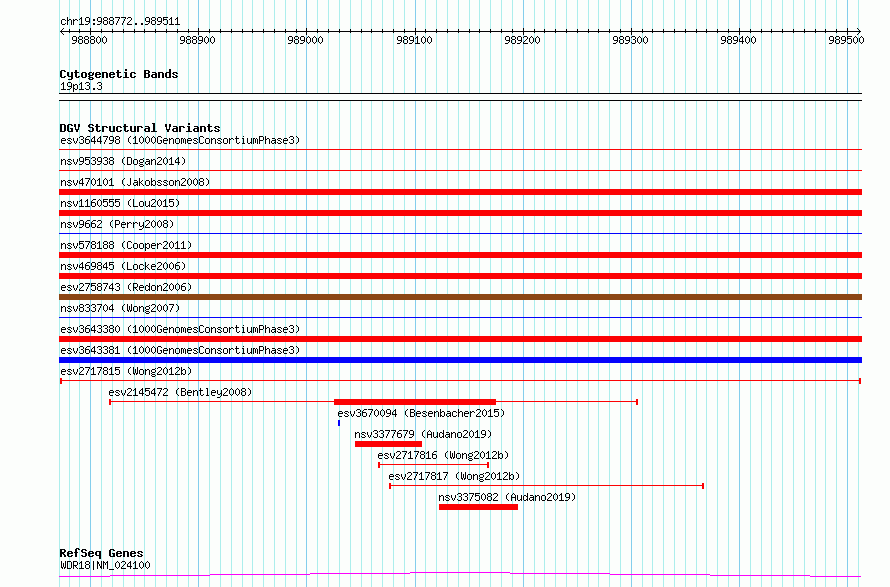The height and width of the screenshot is (587, 890).
Task: Click the 989400 ruler position label
Action: coord(738,40)
